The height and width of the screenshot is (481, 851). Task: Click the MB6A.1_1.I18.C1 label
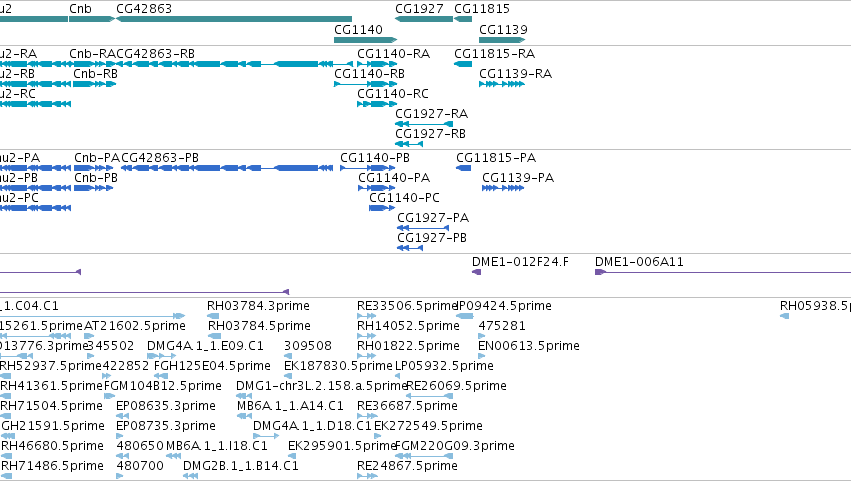point(217,447)
